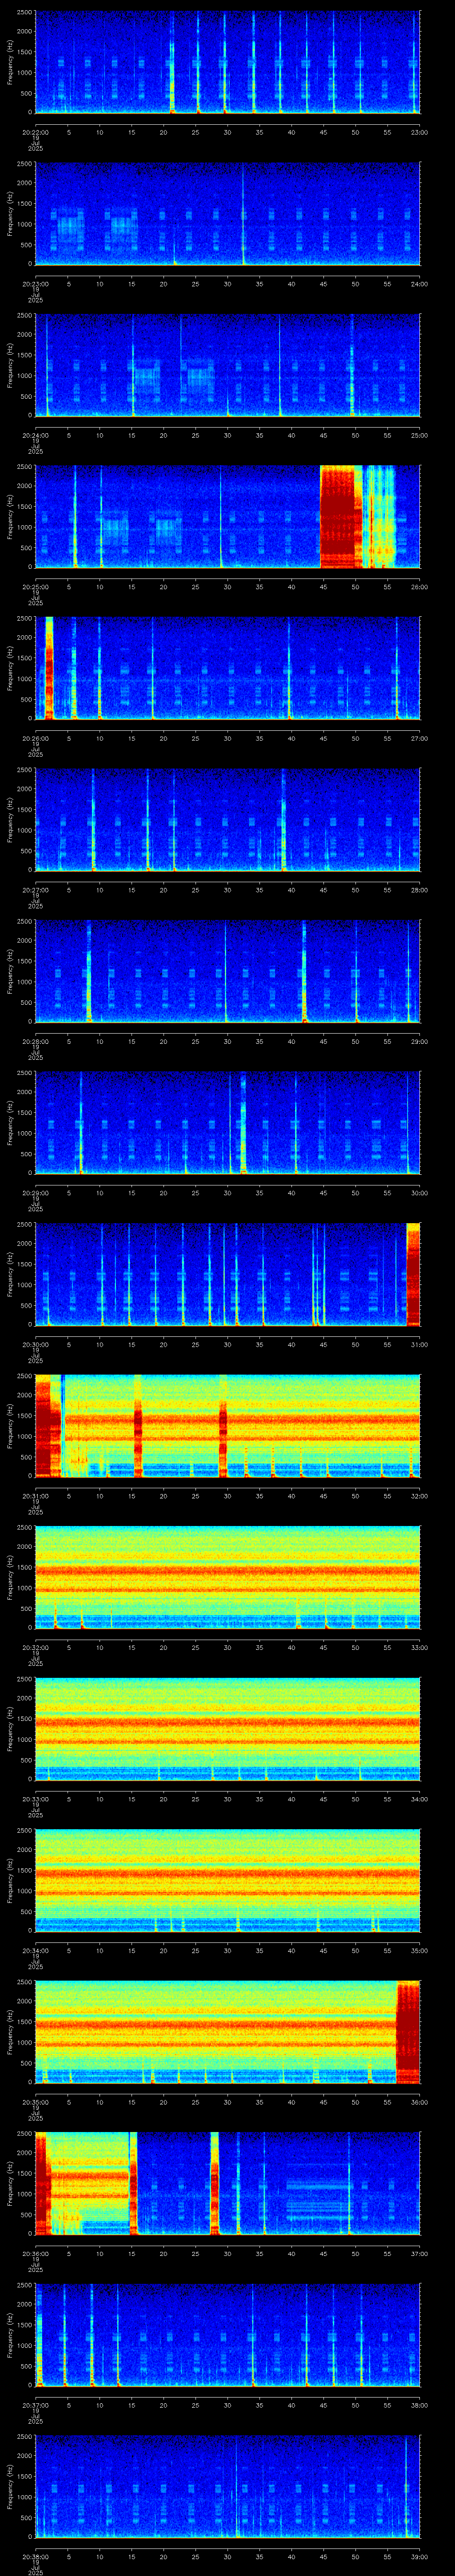455x2576 pixels.
Task: Select the spectrogram panel starting at 20:33:00
Action: tap(227, 1729)
